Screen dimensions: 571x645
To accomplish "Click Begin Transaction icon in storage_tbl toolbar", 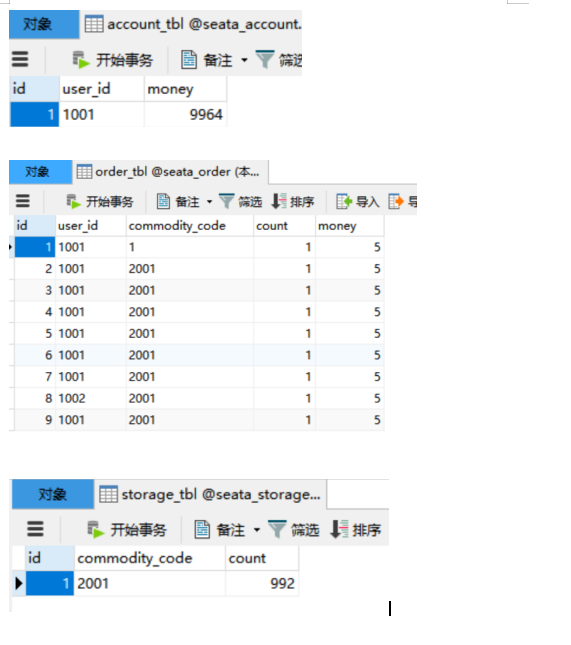I will coord(96,529).
